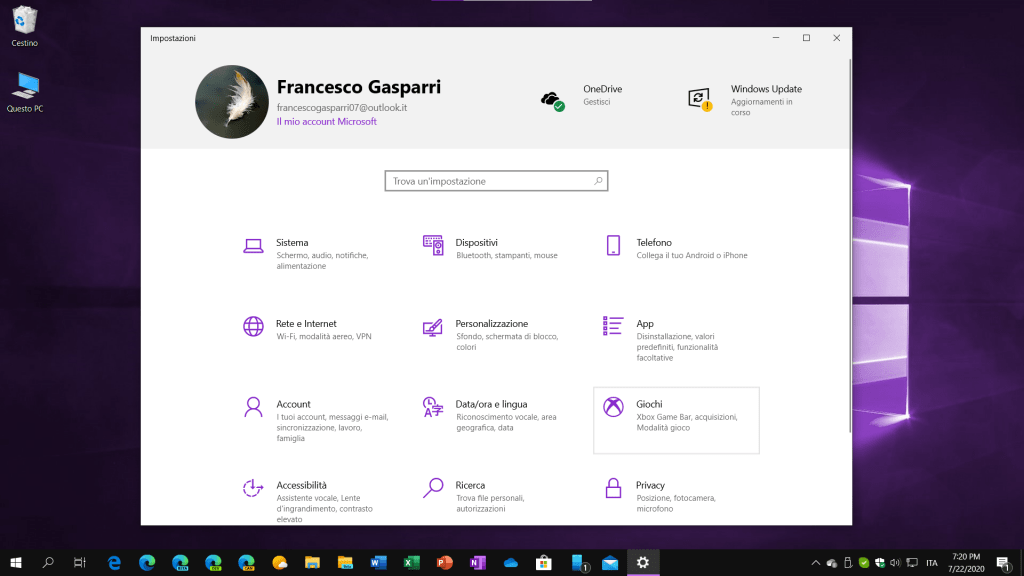The height and width of the screenshot is (576, 1024).
Task: Open the Privacy settings category
Action: click(x=650, y=485)
